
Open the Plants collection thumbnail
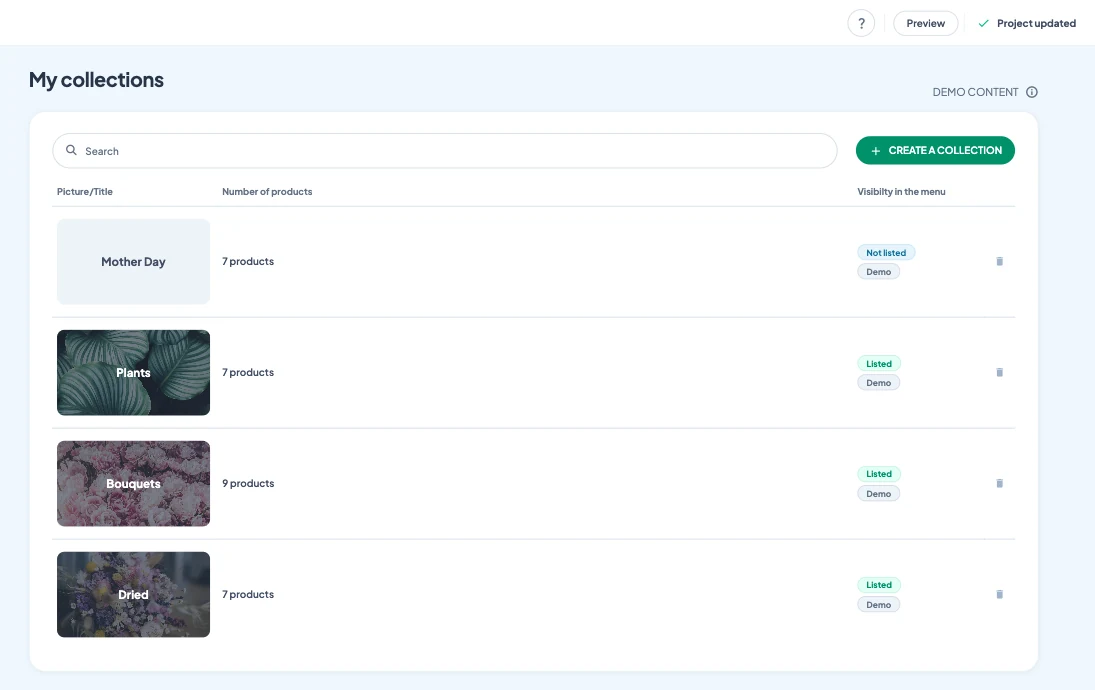tap(133, 373)
